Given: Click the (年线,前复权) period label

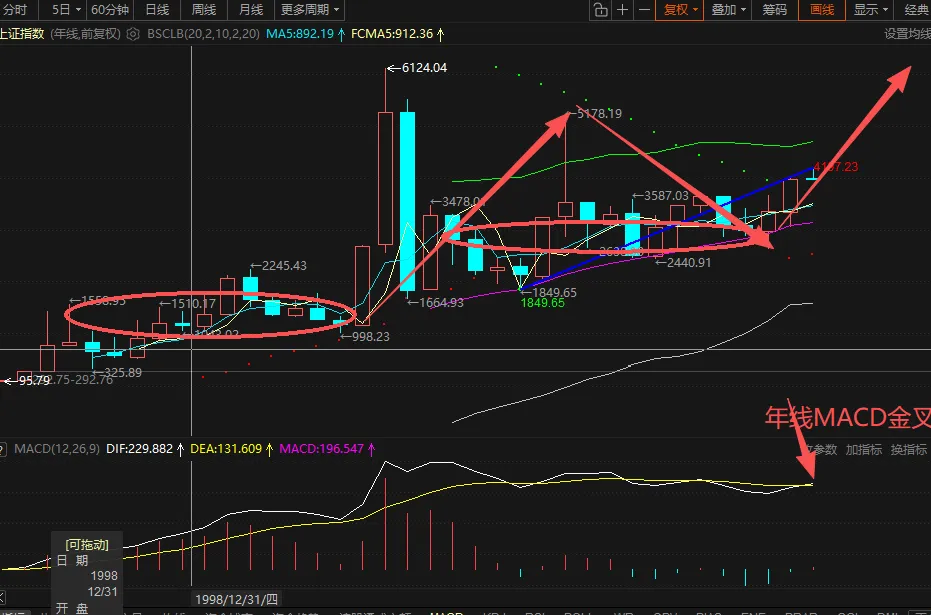Looking at the screenshot, I should [86, 34].
